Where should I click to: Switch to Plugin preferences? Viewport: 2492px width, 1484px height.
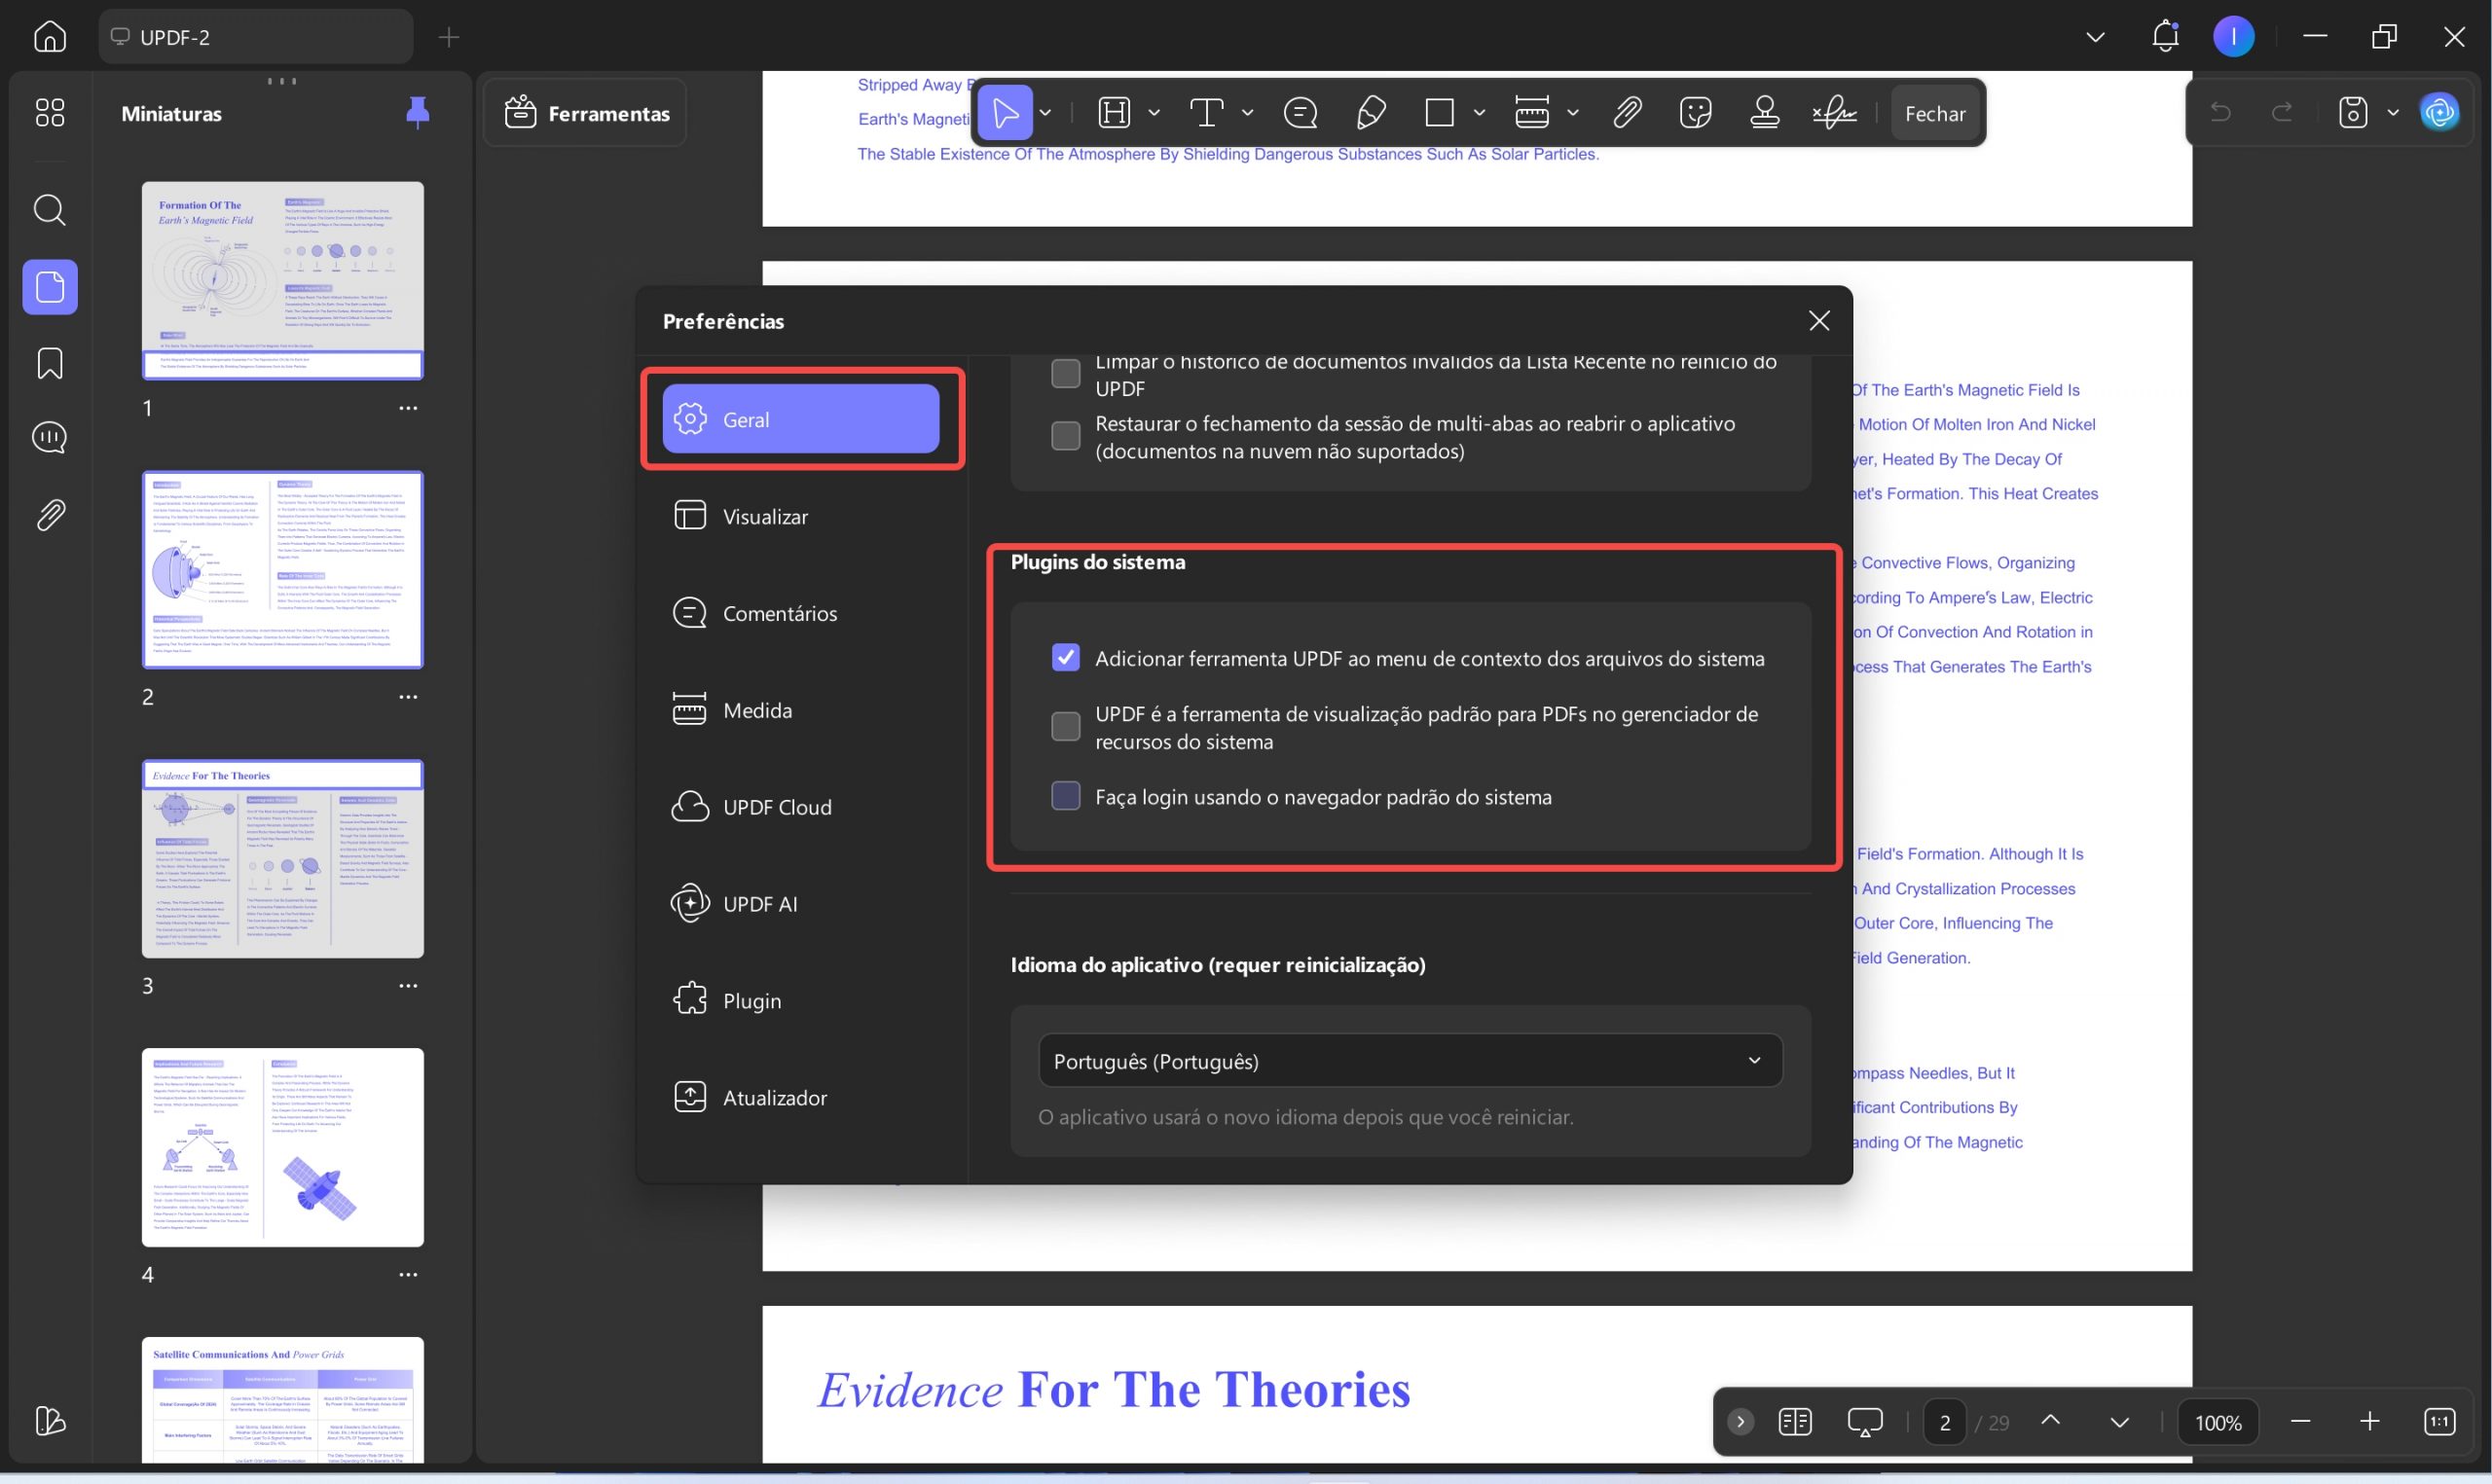(801, 1000)
